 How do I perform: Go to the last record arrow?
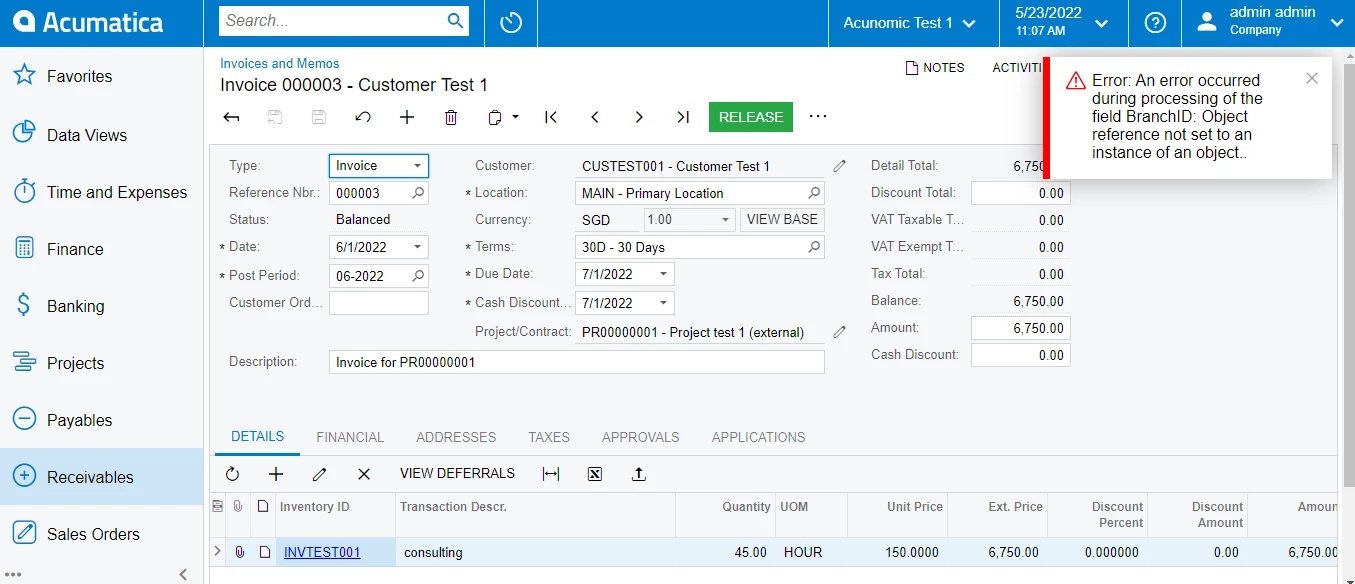683,117
